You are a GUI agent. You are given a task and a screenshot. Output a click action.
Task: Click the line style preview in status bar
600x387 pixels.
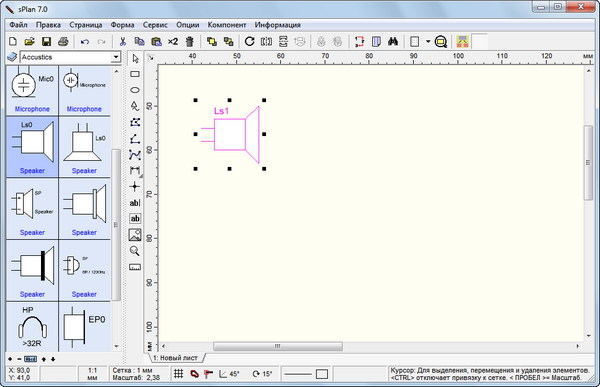[298, 374]
